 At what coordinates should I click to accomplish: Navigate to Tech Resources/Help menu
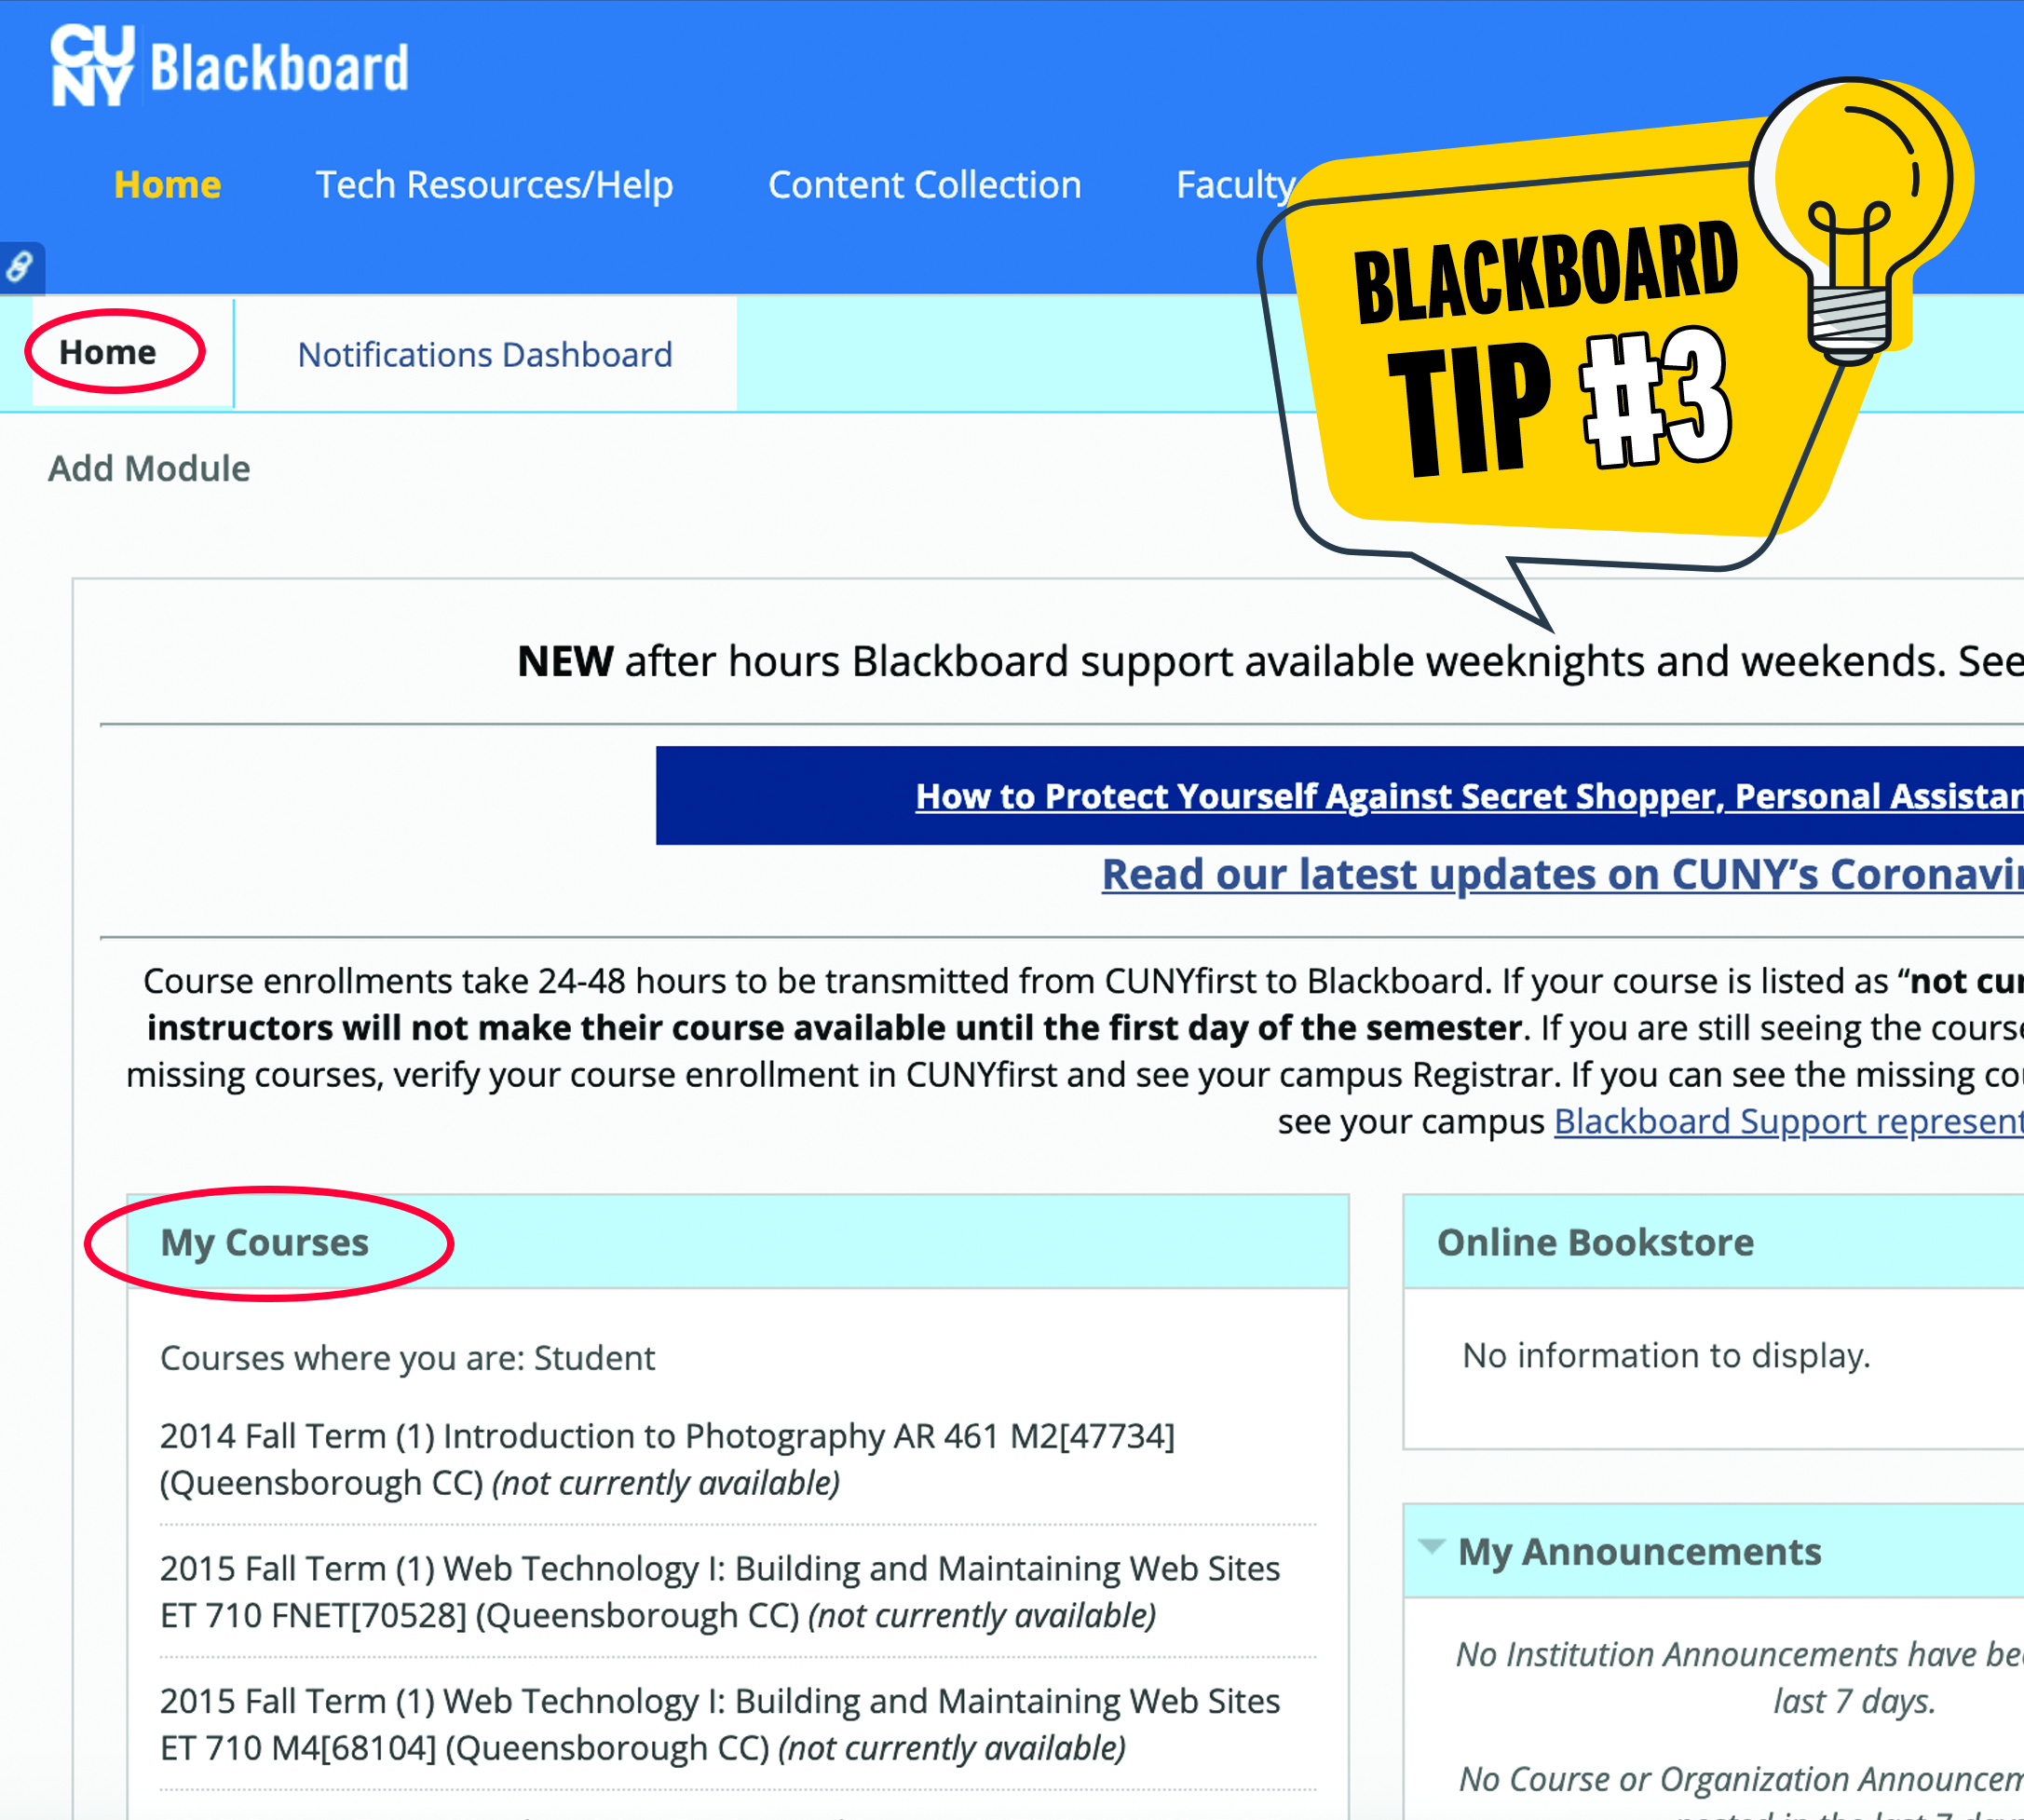[497, 183]
